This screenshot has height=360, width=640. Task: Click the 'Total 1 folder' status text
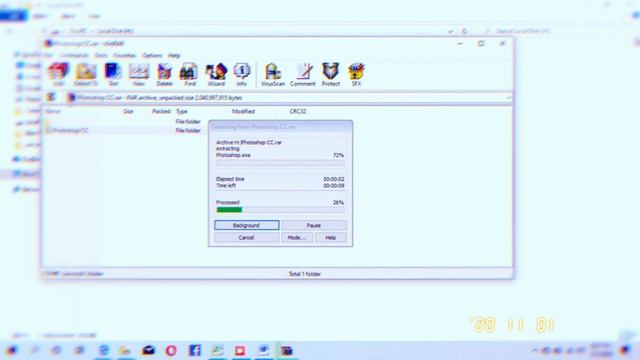coord(304,274)
